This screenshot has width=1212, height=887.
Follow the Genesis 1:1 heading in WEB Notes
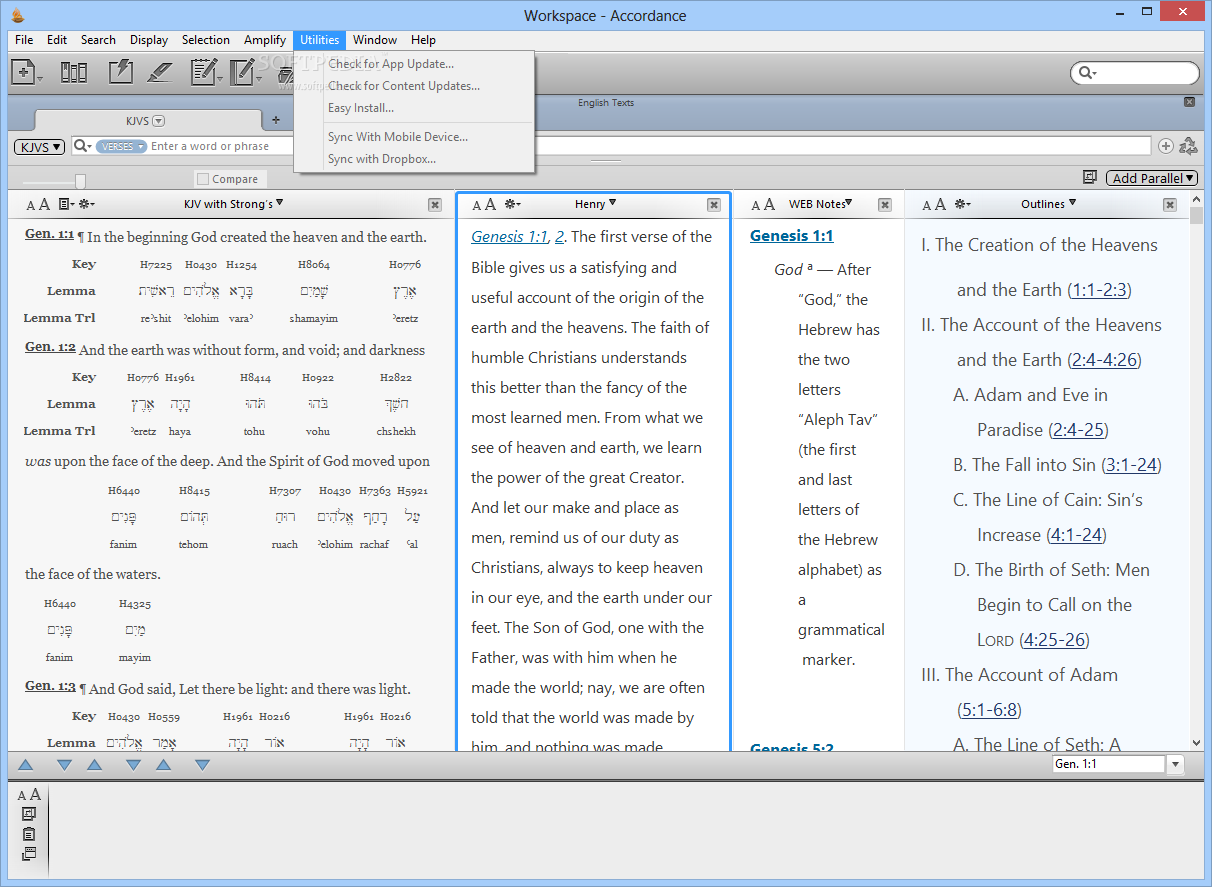(x=791, y=236)
